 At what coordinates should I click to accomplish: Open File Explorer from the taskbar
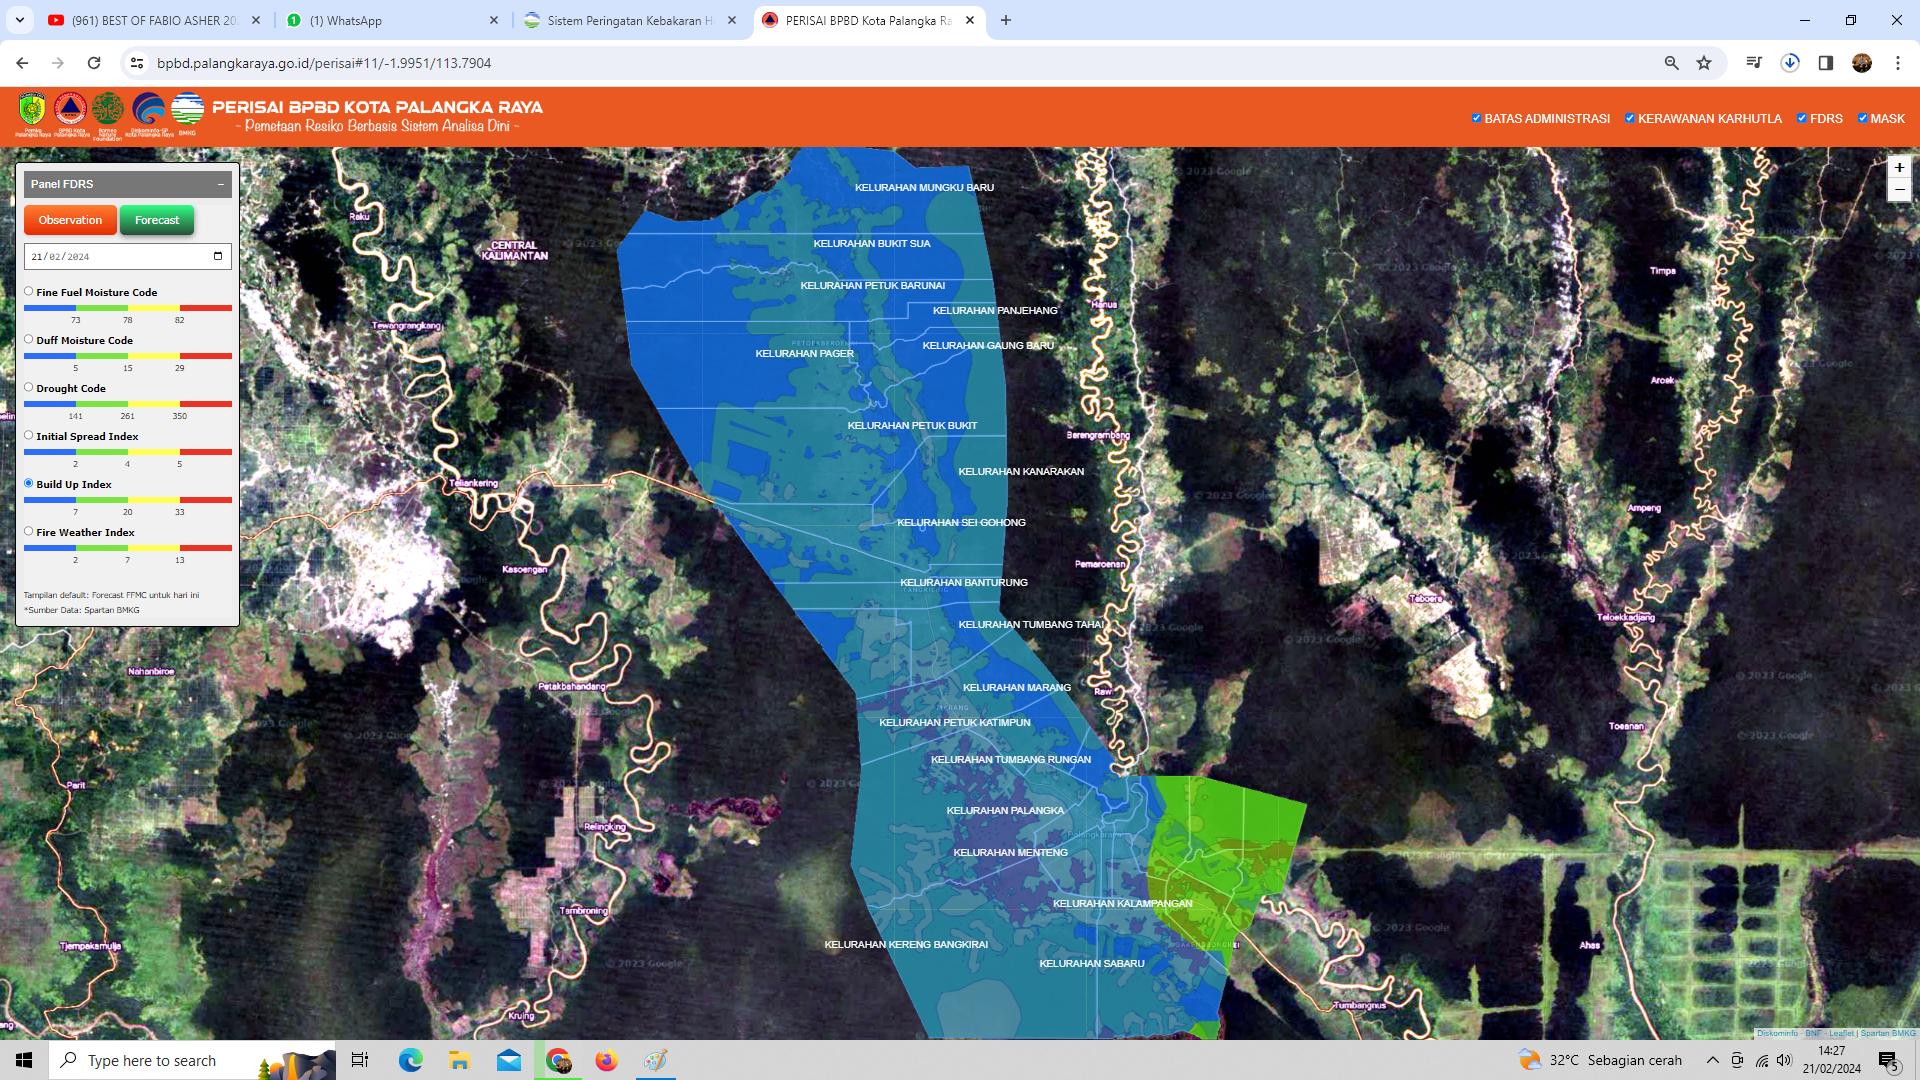point(459,1060)
